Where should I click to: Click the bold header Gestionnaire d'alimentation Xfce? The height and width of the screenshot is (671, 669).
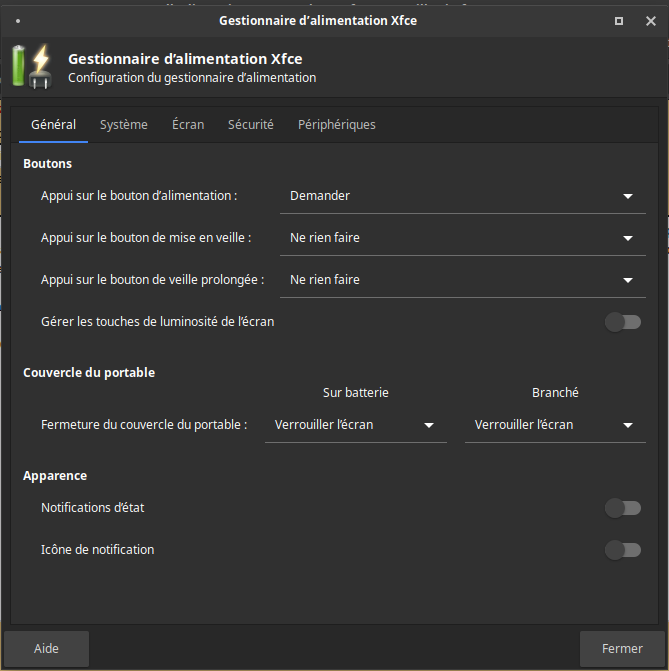tap(185, 59)
